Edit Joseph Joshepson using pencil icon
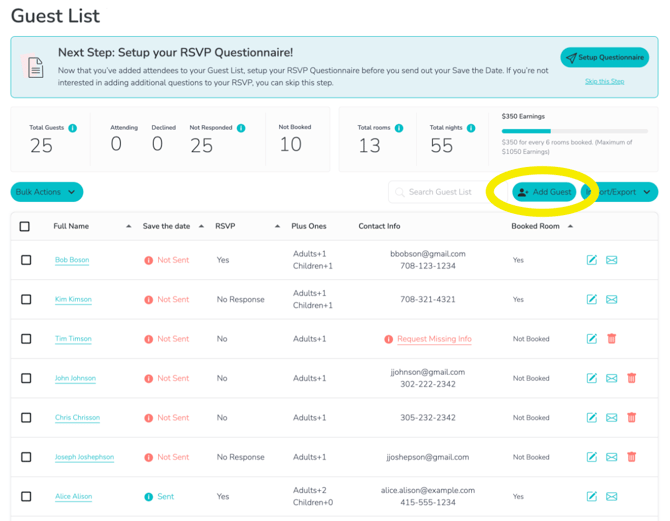 point(592,457)
